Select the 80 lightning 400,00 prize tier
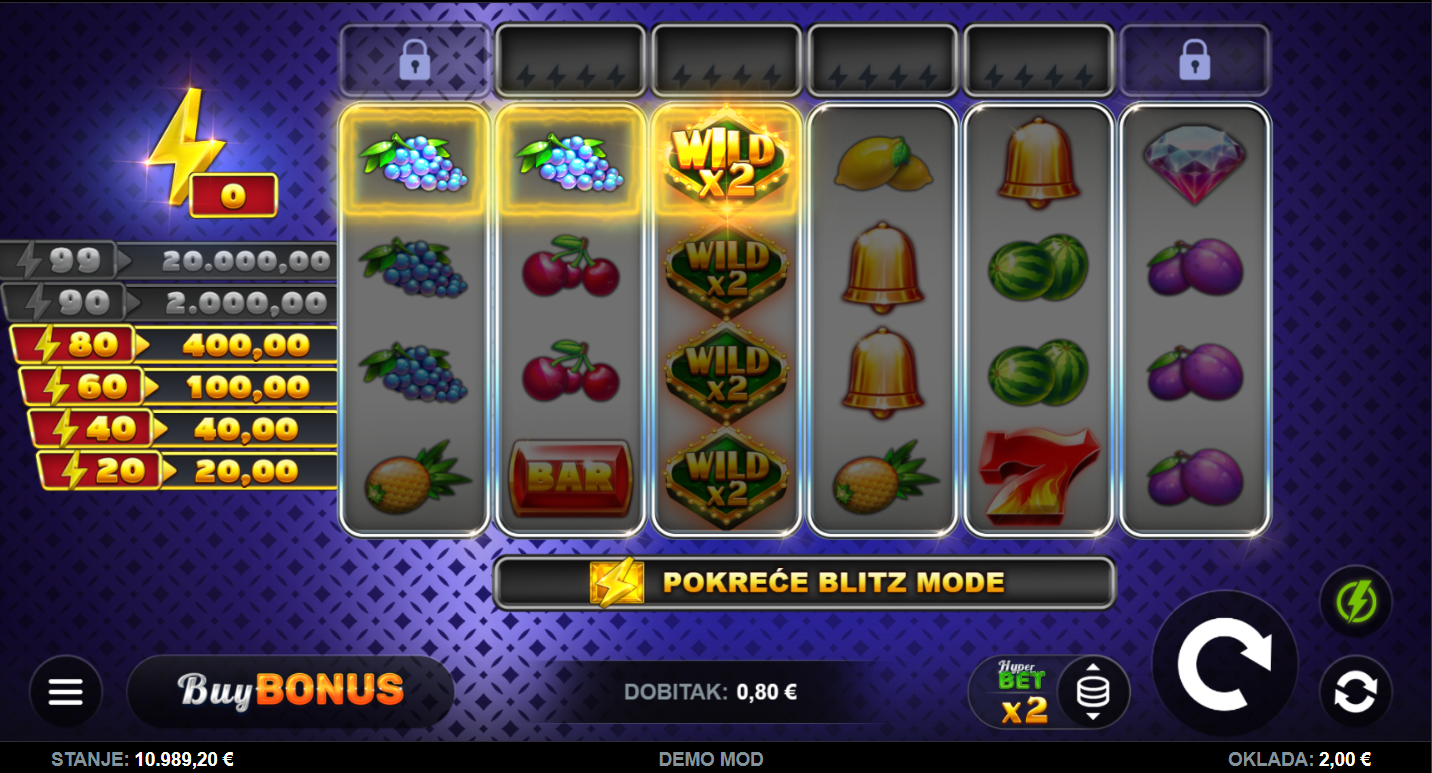 point(175,345)
